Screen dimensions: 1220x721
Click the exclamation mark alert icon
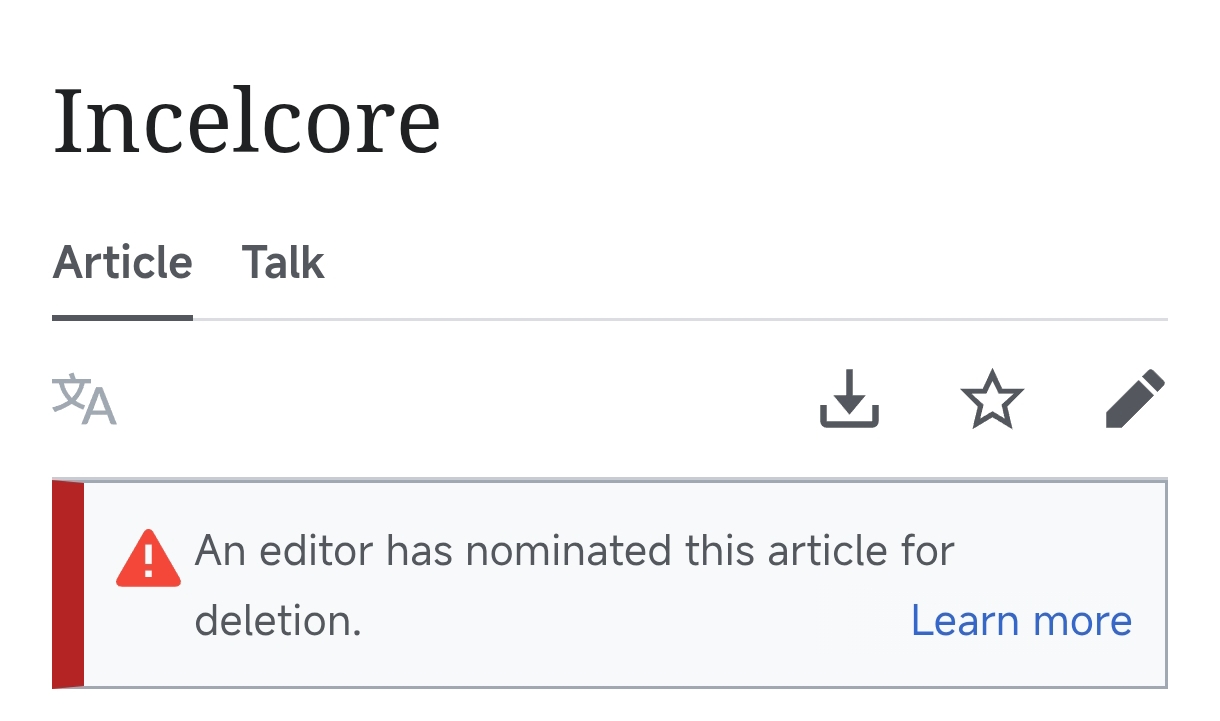coord(149,558)
